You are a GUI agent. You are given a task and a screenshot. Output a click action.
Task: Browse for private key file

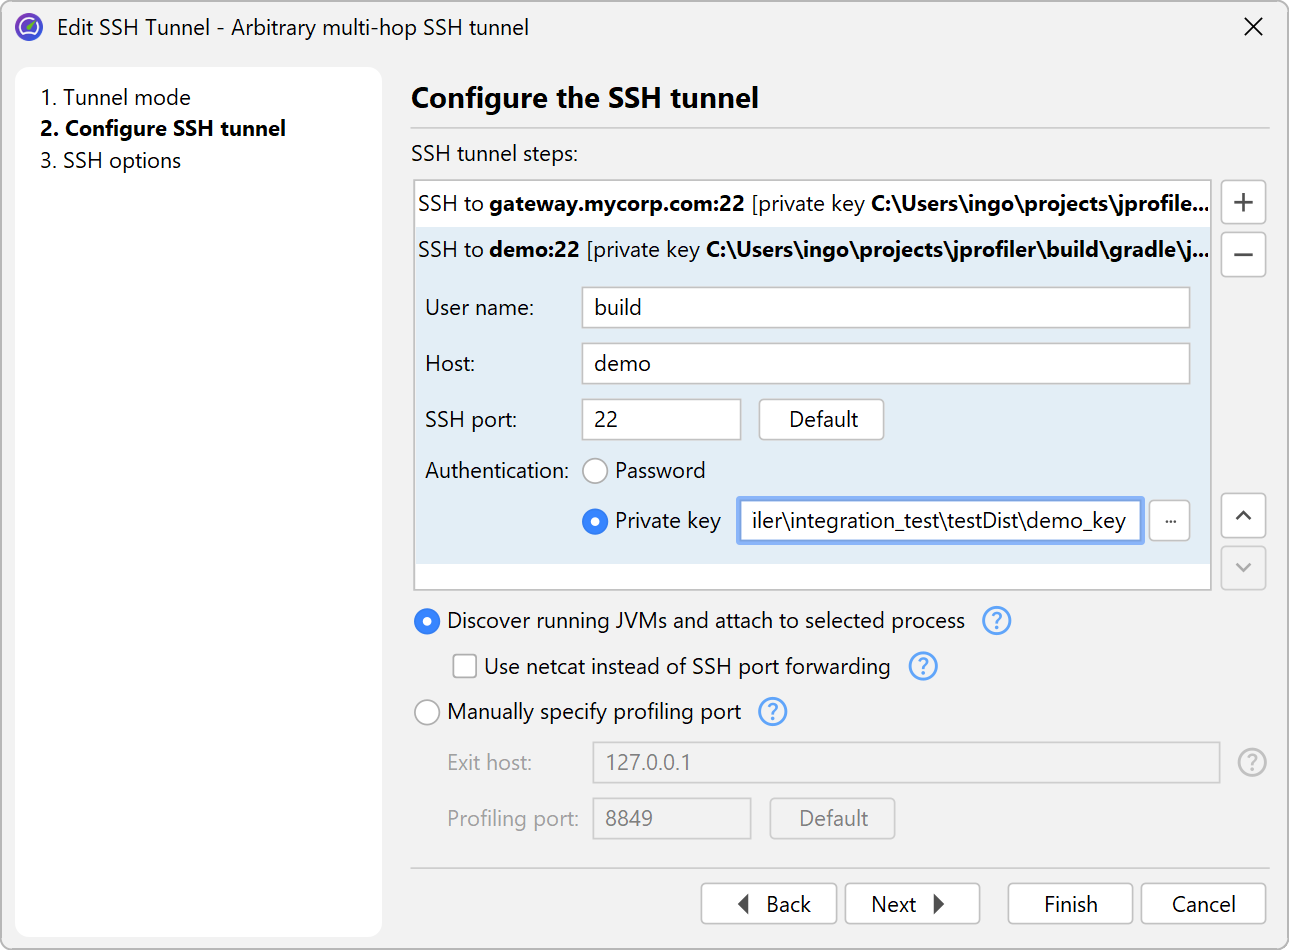pos(1169,521)
